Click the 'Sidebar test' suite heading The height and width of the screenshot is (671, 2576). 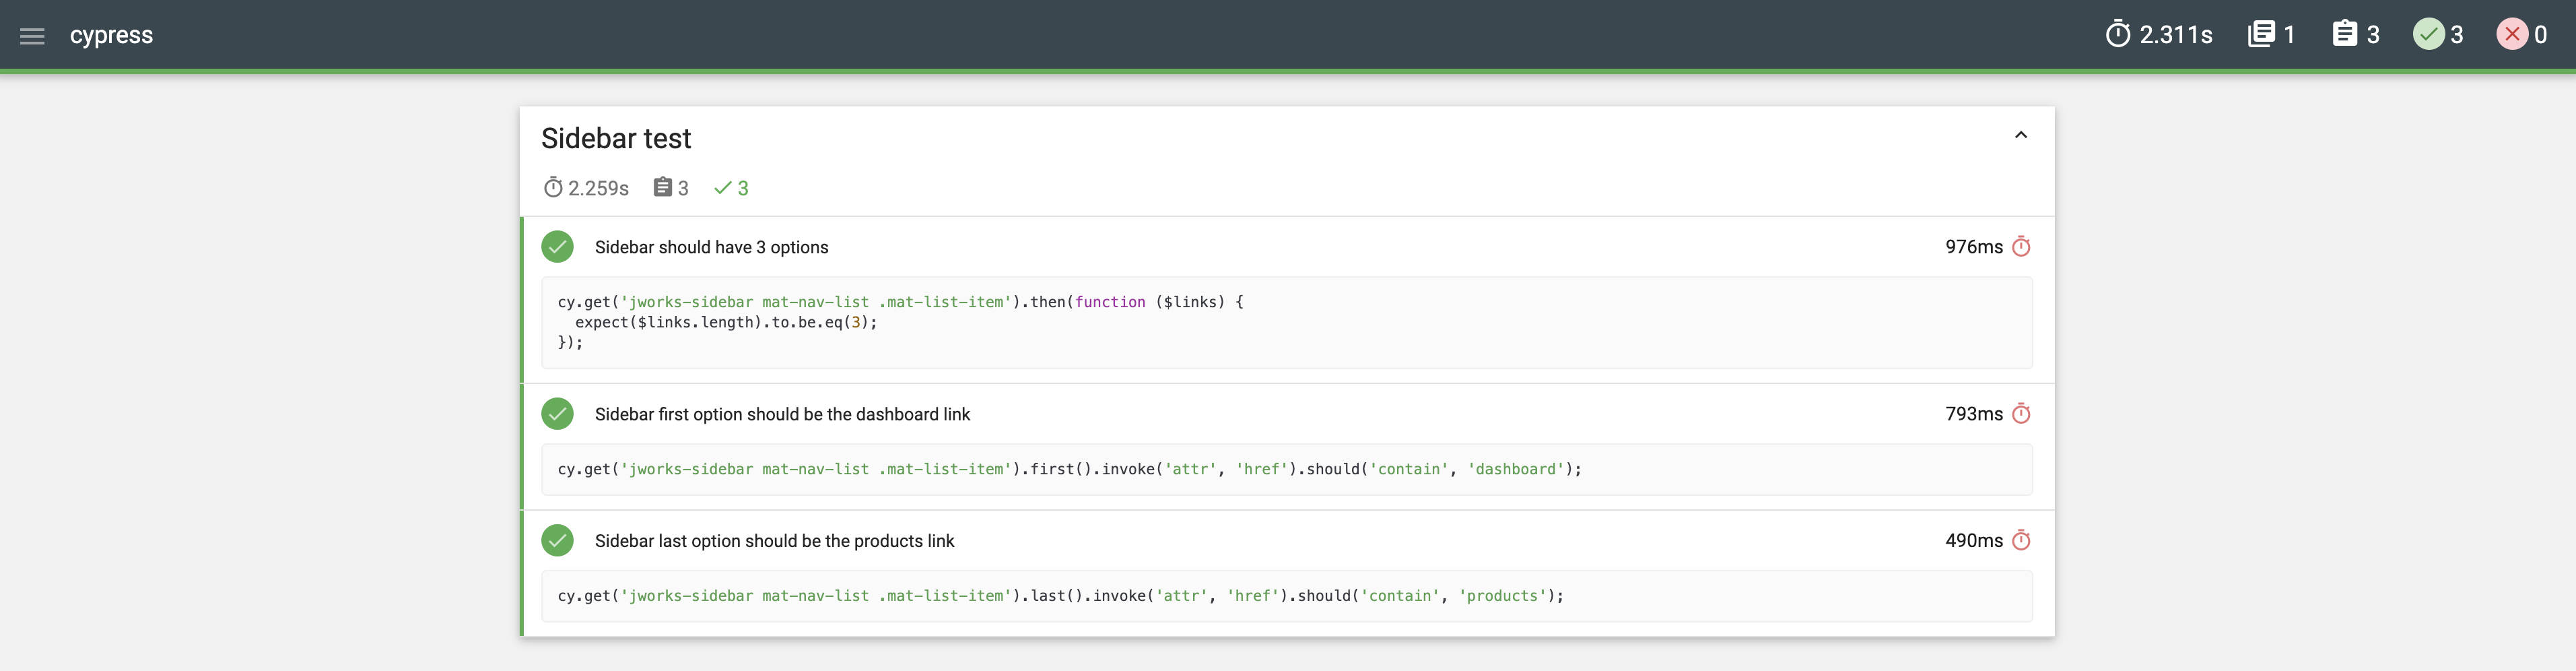(x=616, y=139)
